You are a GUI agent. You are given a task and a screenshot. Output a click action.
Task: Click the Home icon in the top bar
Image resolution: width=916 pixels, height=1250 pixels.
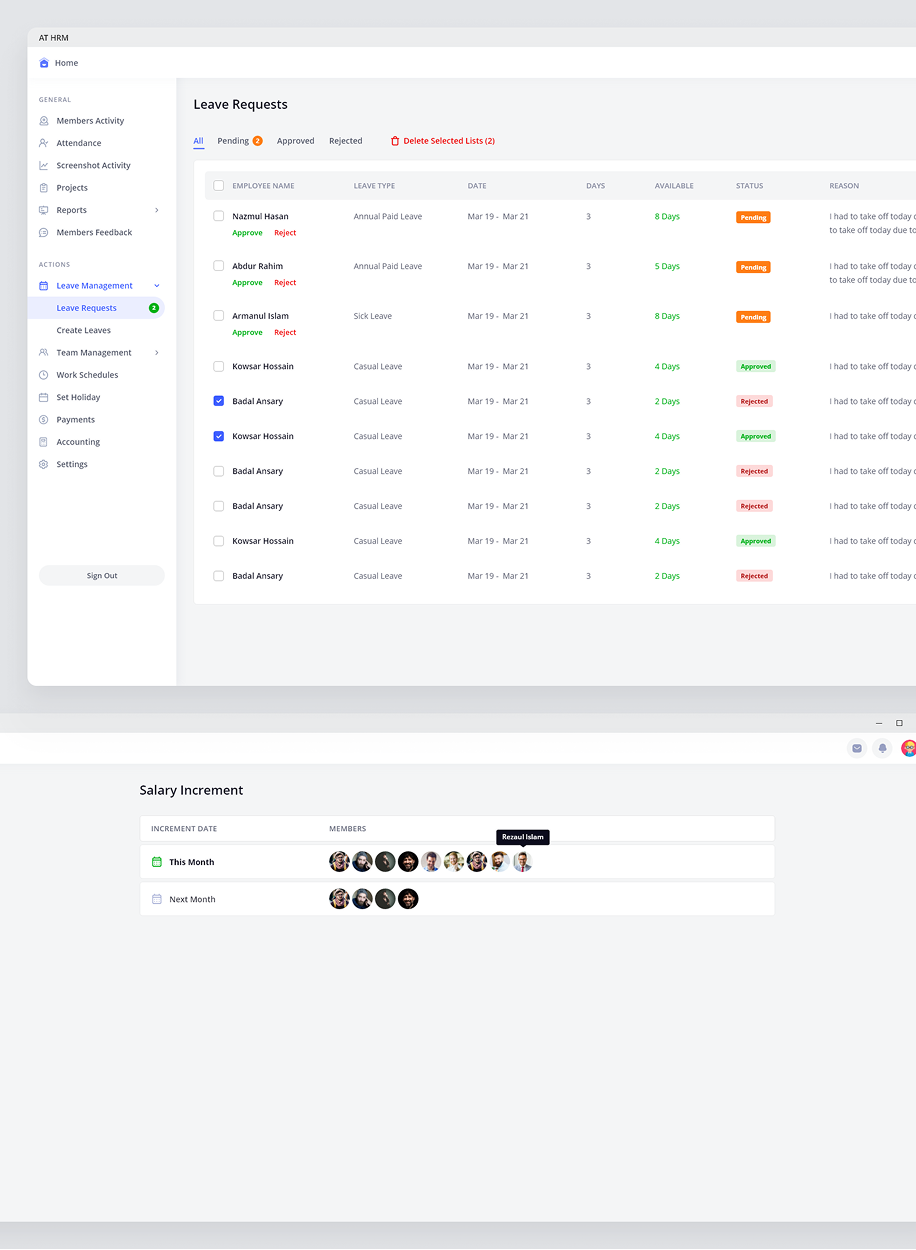tap(44, 63)
